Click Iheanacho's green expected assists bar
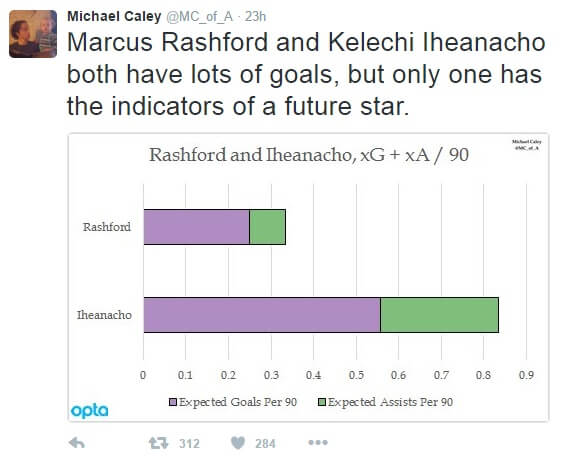This screenshot has width=580, height=461. 440,315
